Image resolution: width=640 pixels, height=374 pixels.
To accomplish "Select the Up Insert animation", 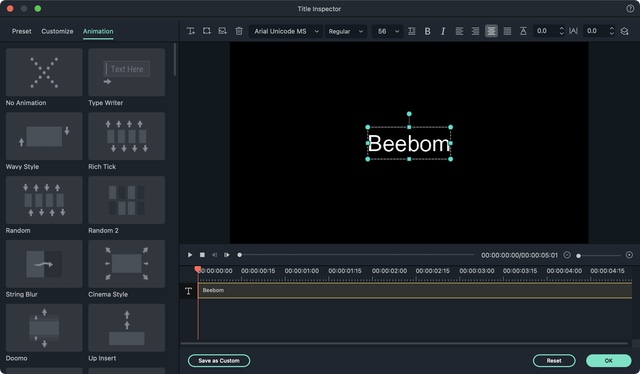I will point(127,327).
